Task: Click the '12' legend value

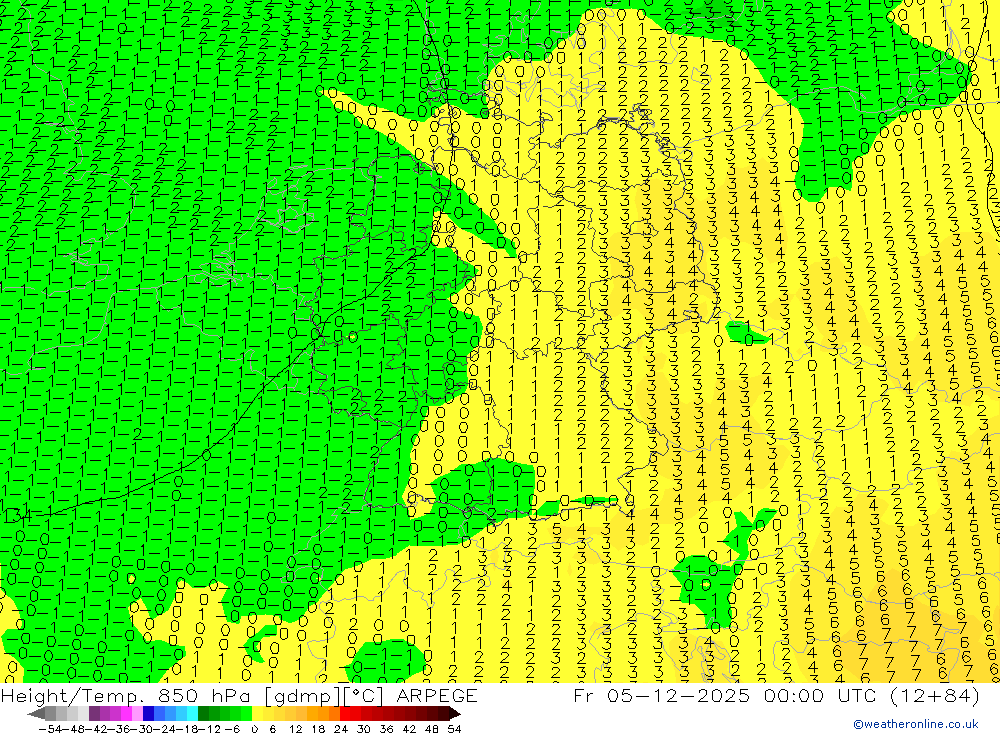Action: point(295,729)
